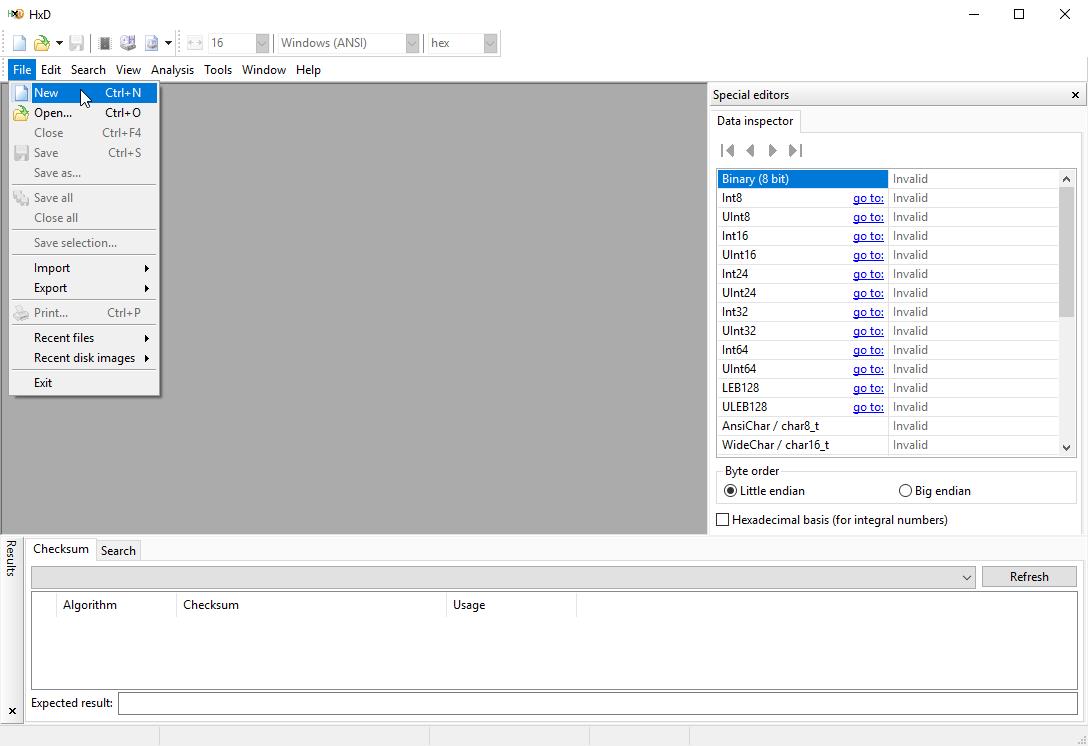The image size is (1088, 746).
Task: Jump to first byte in Data inspector
Action: point(728,150)
